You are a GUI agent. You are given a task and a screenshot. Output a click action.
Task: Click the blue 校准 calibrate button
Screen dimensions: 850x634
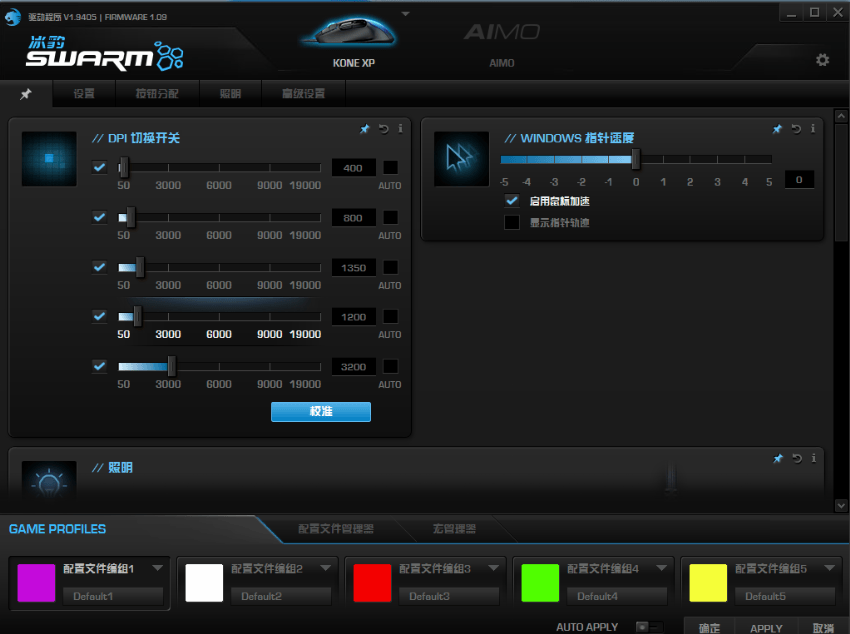pos(321,411)
